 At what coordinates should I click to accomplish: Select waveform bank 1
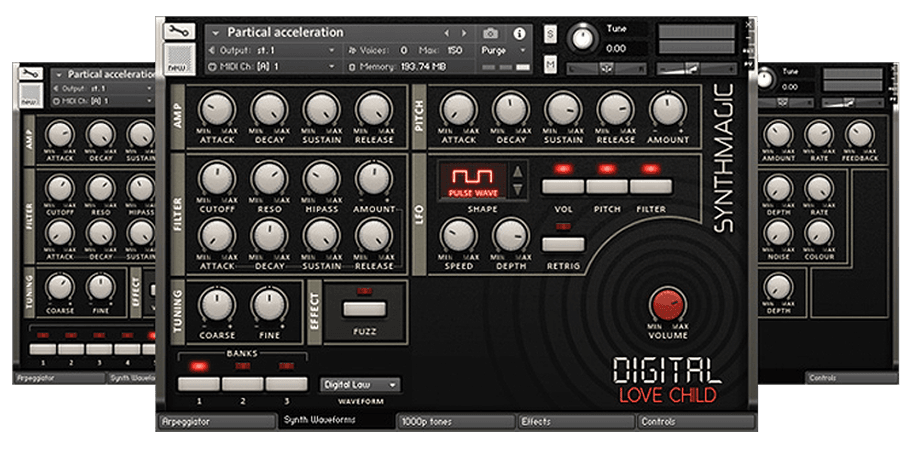click(x=199, y=384)
